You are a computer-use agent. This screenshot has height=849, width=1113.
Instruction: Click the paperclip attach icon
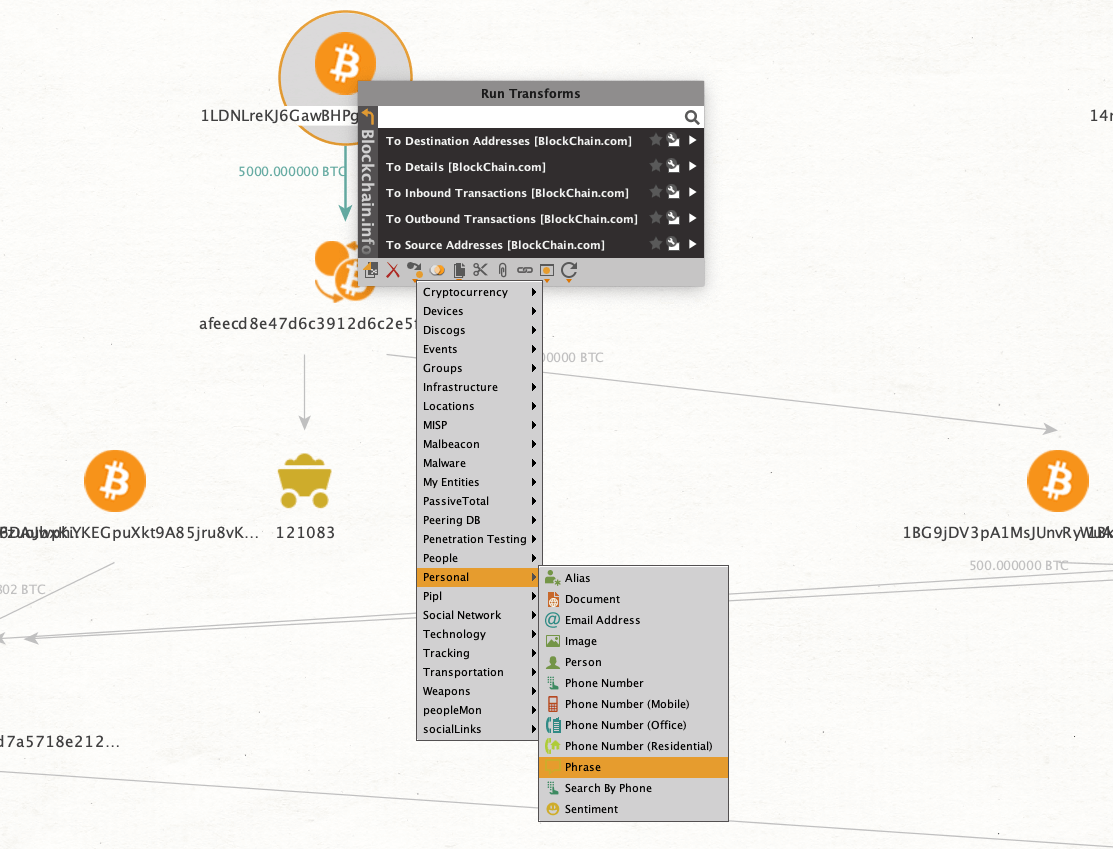[503, 270]
